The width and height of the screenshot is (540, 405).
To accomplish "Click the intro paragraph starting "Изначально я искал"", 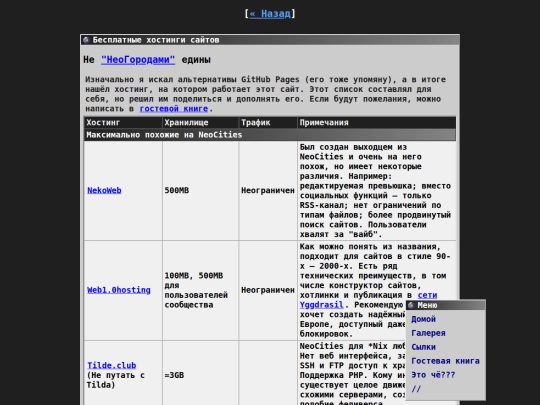I will [x=266, y=94].
